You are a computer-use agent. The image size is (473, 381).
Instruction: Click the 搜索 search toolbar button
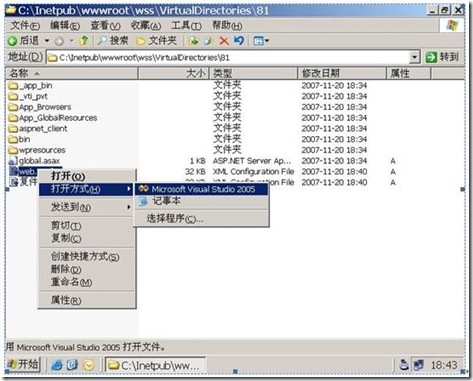coord(113,41)
